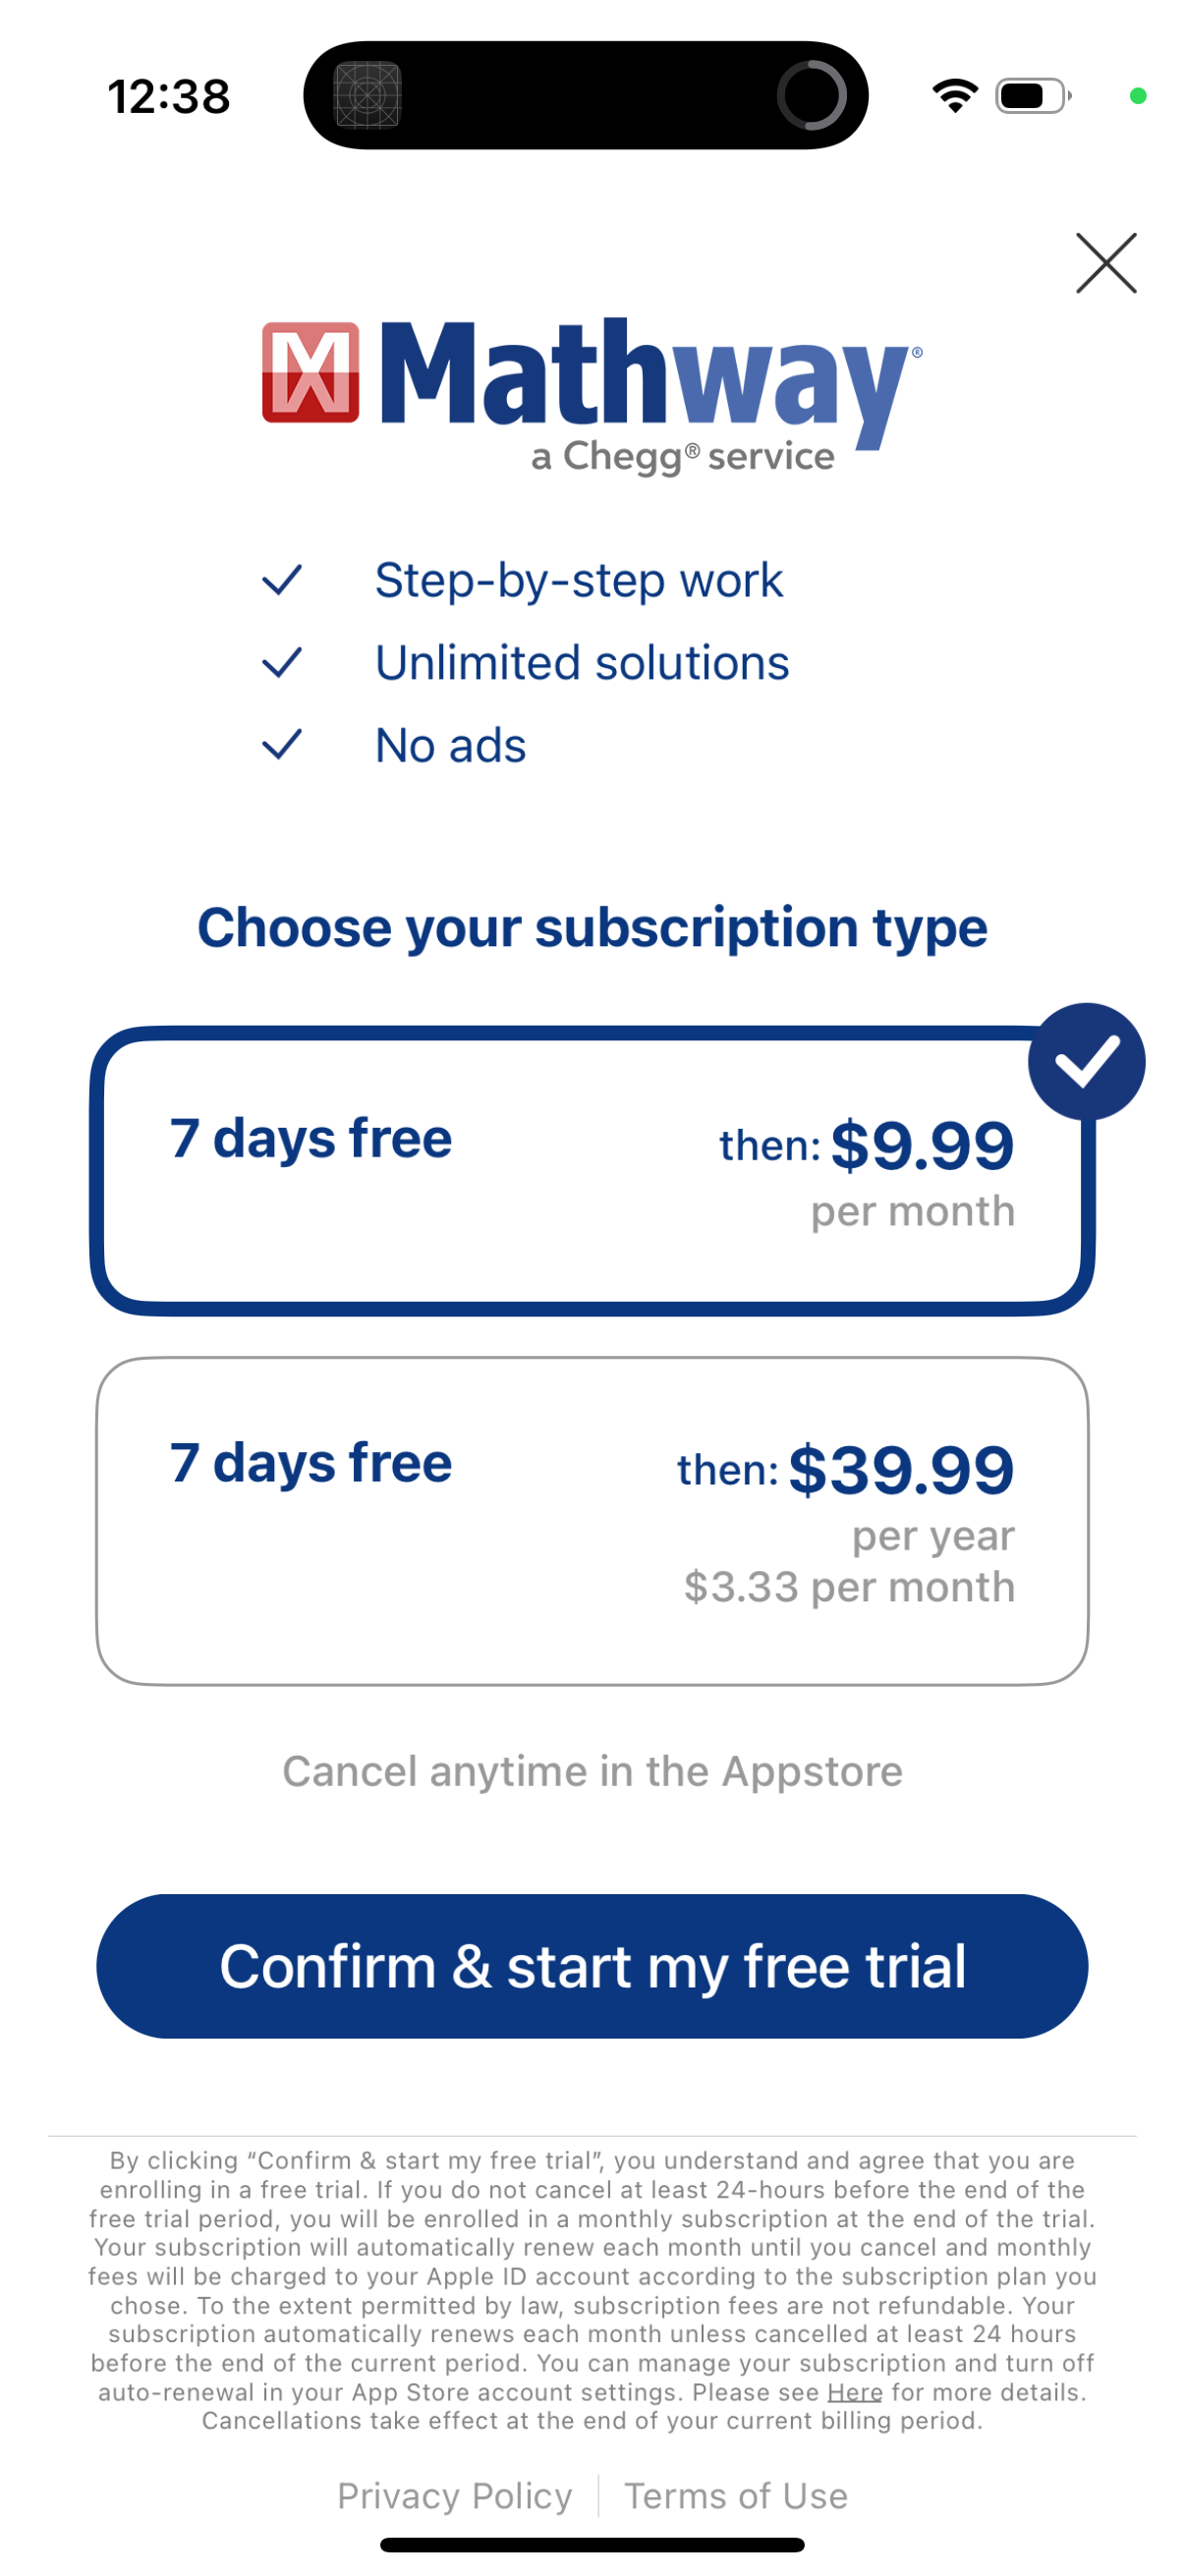Tap the Wi-Fi status icon
This screenshot has height=2576, width=1185.
pos(954,96)
